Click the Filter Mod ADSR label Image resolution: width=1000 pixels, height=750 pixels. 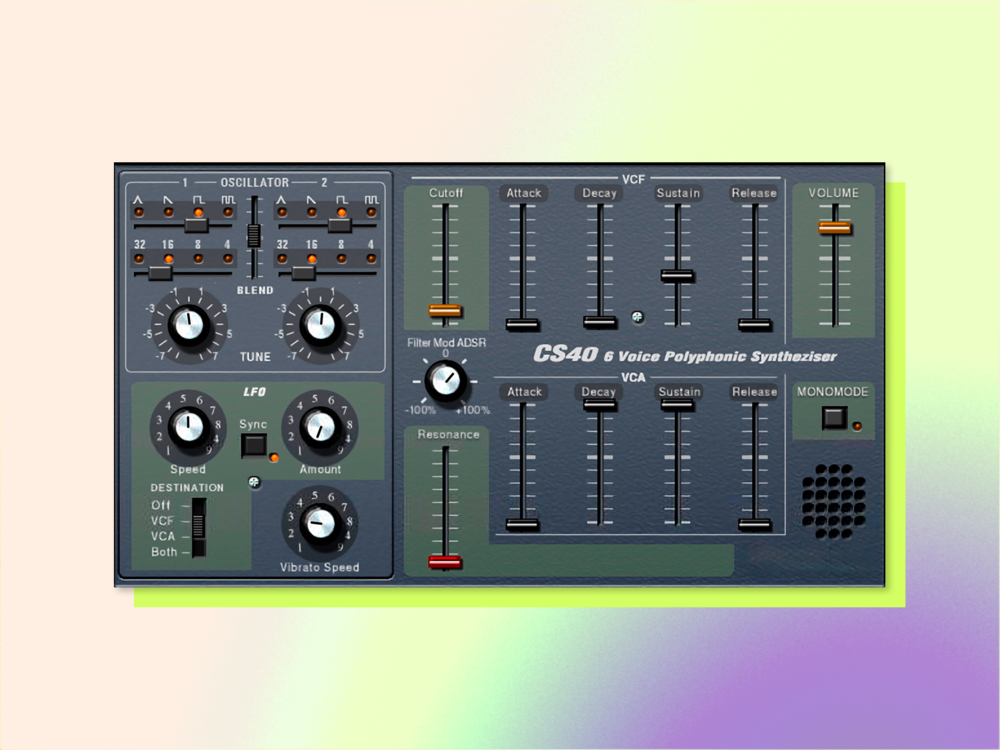coord(446,342)
